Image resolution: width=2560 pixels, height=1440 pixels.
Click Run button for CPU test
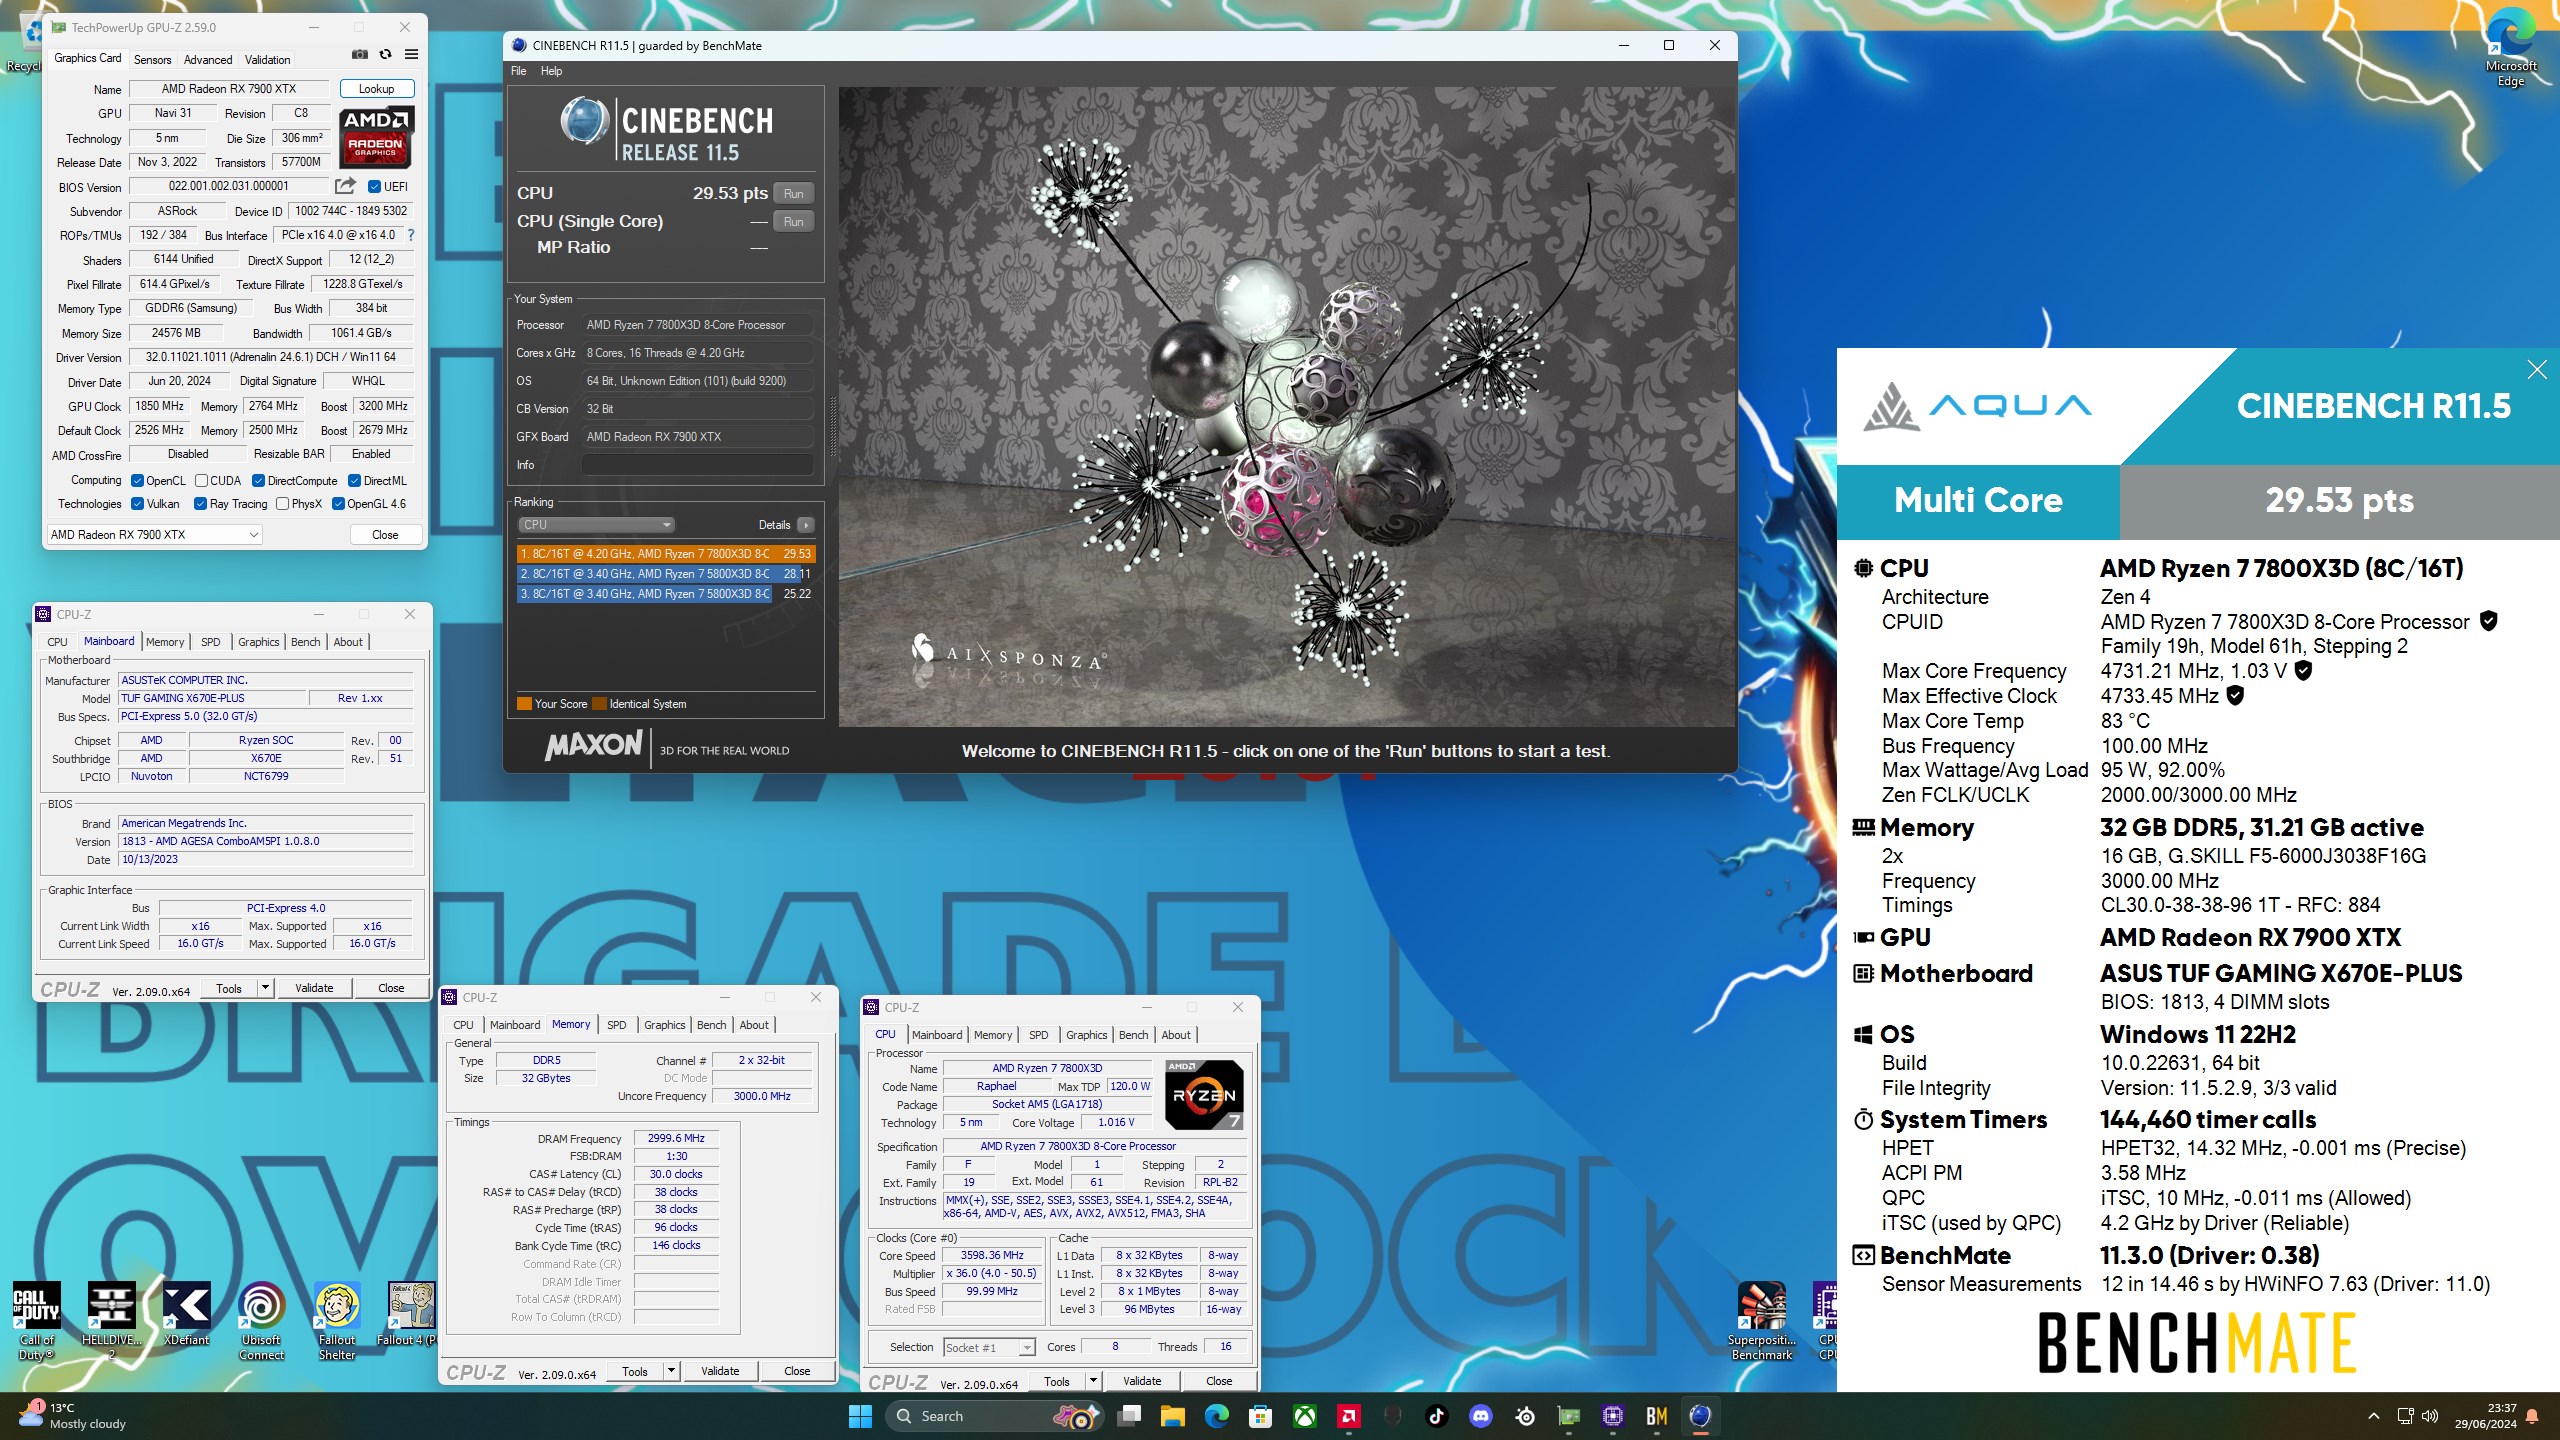tap(794, 194)
